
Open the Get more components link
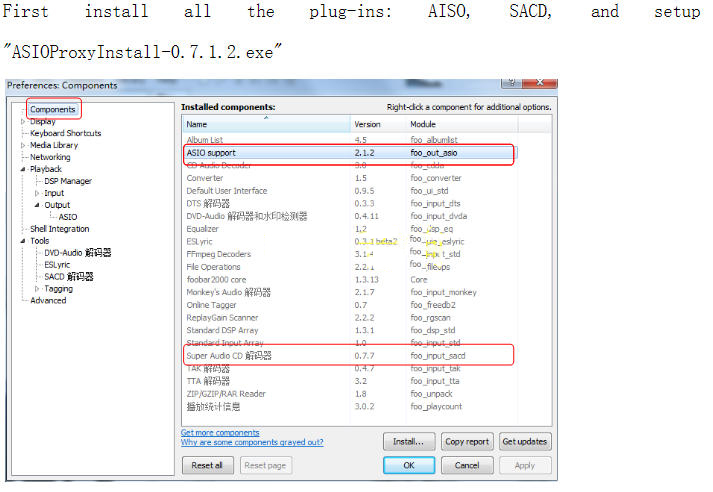point(220,432)
